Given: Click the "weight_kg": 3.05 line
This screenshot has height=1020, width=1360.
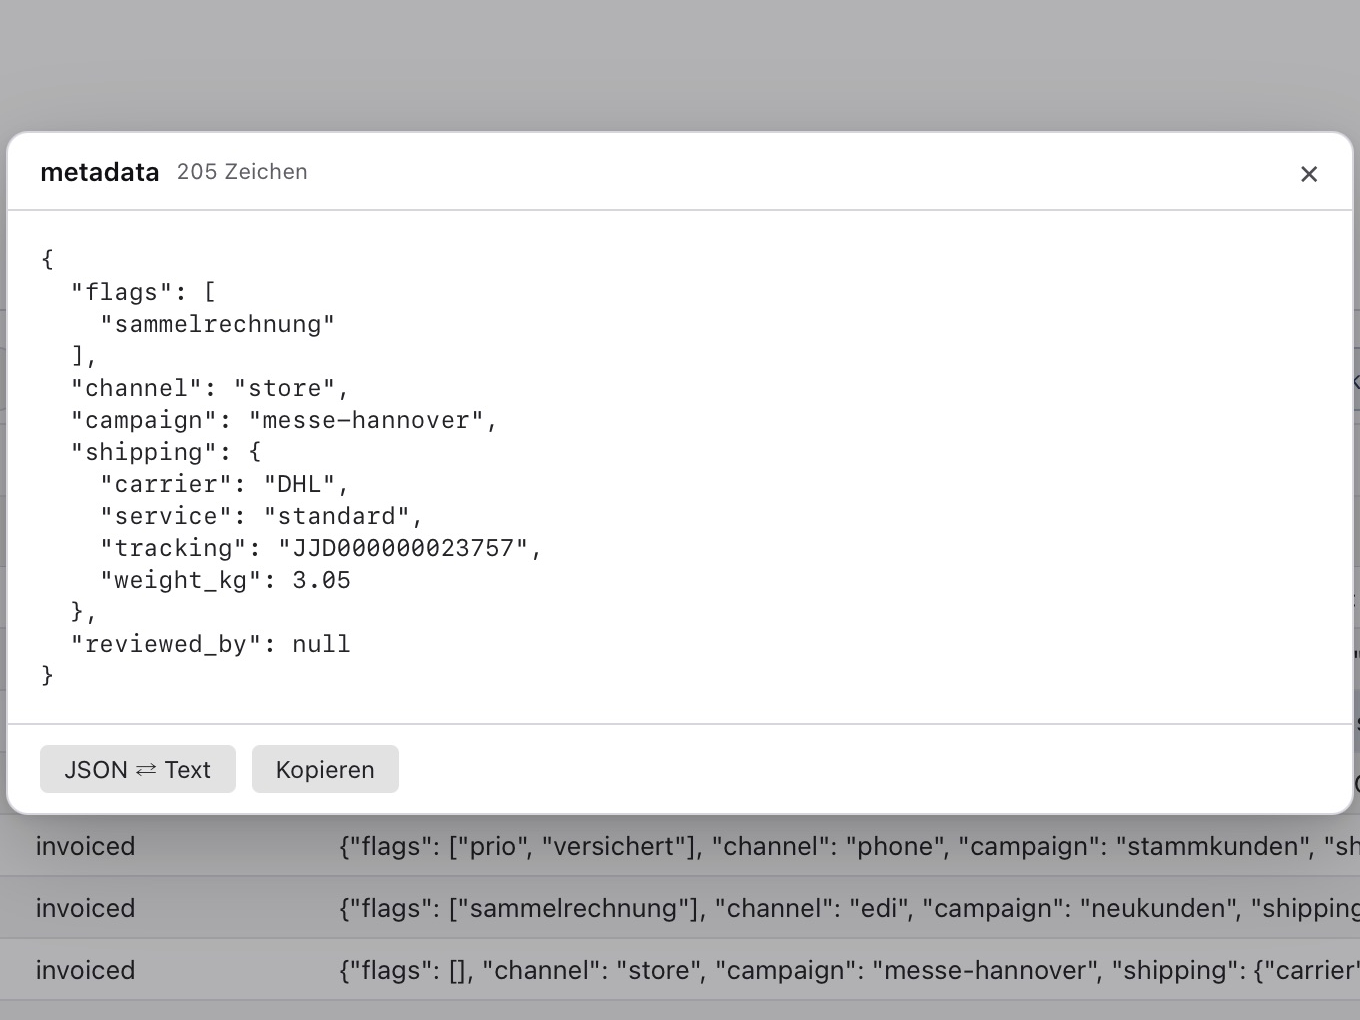Looking at the screenshot, I should pos(225,580).
